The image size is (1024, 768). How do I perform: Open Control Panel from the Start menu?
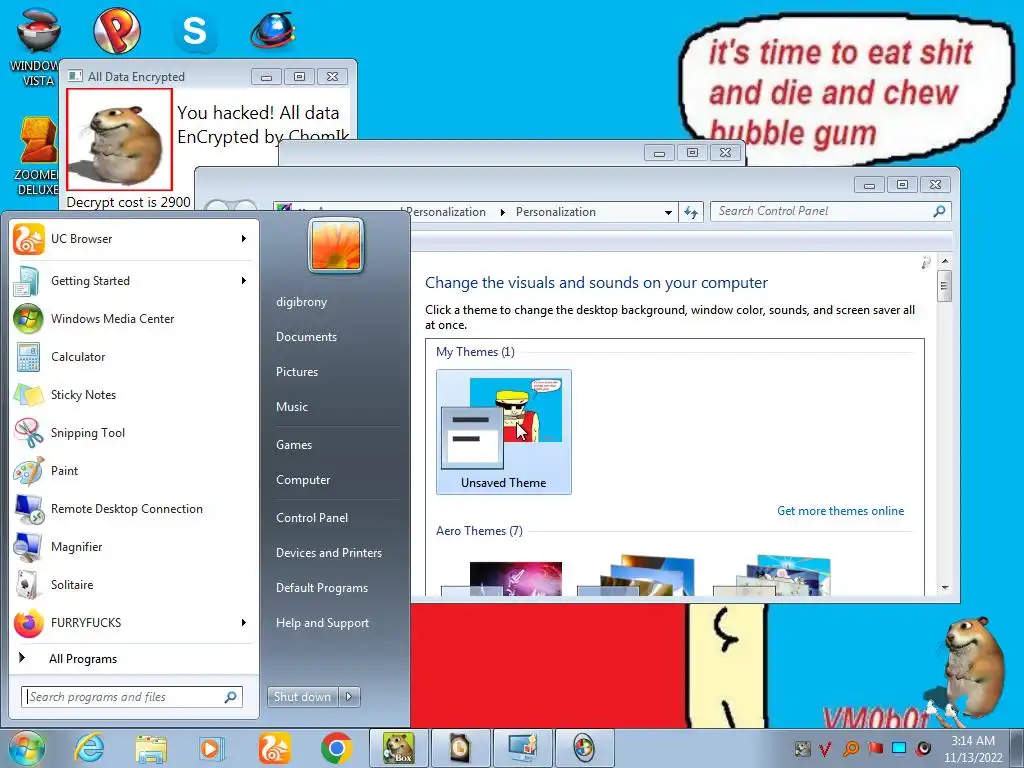point(312,518)
